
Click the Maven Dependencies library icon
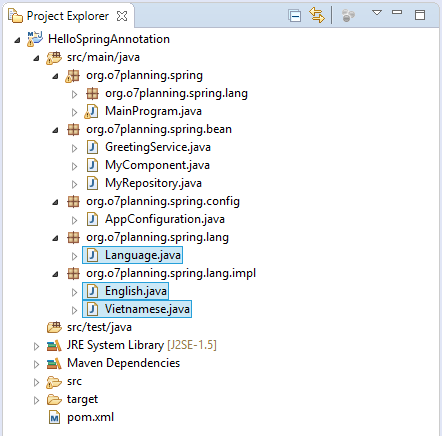pos(54,363)
